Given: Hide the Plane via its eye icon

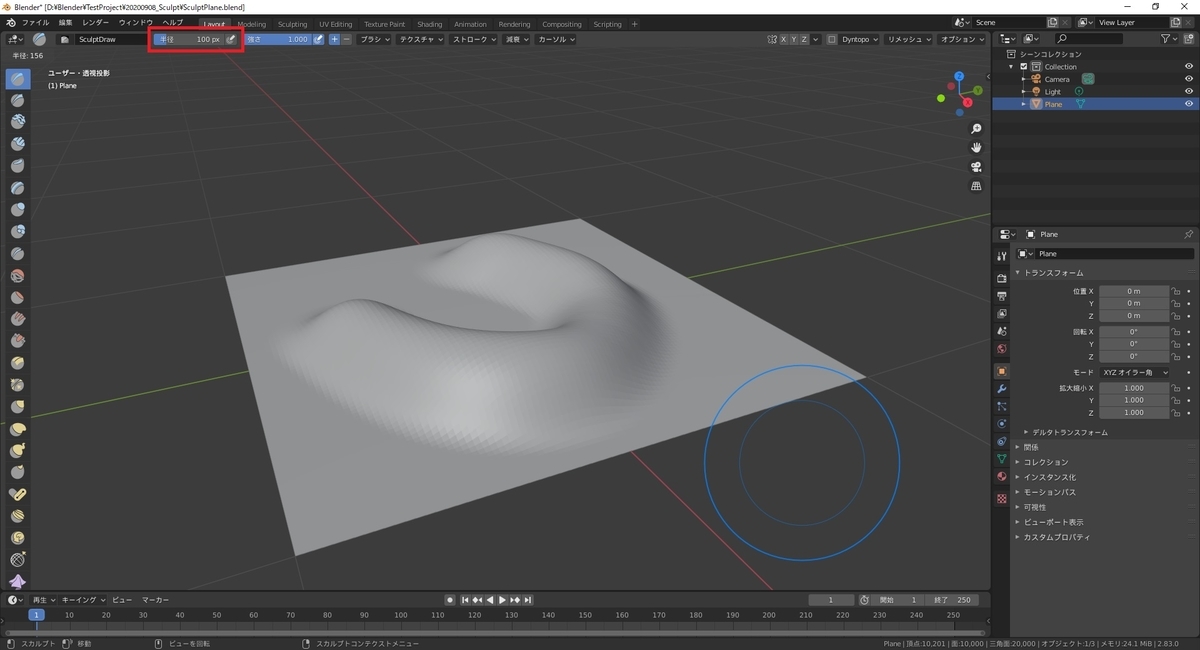Looking at the screenshot, I should pos(1189,104).
